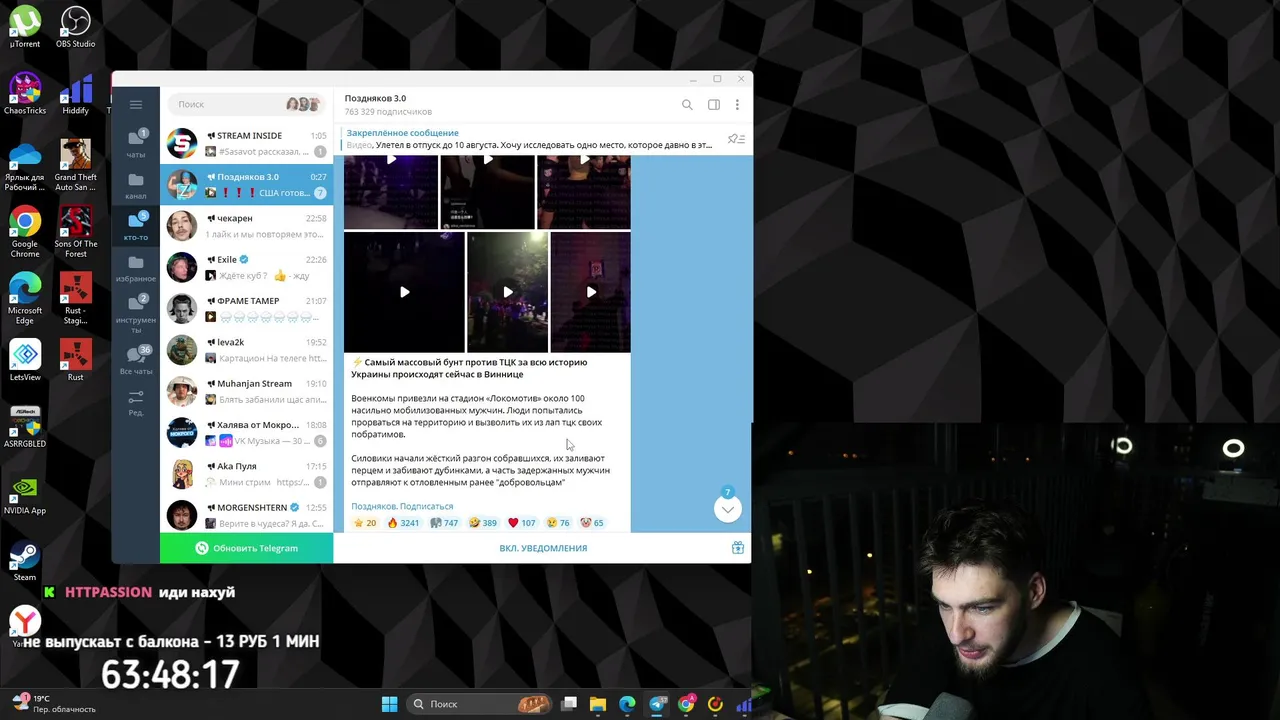Open the Sons Of The Forest shortcut

75,232
